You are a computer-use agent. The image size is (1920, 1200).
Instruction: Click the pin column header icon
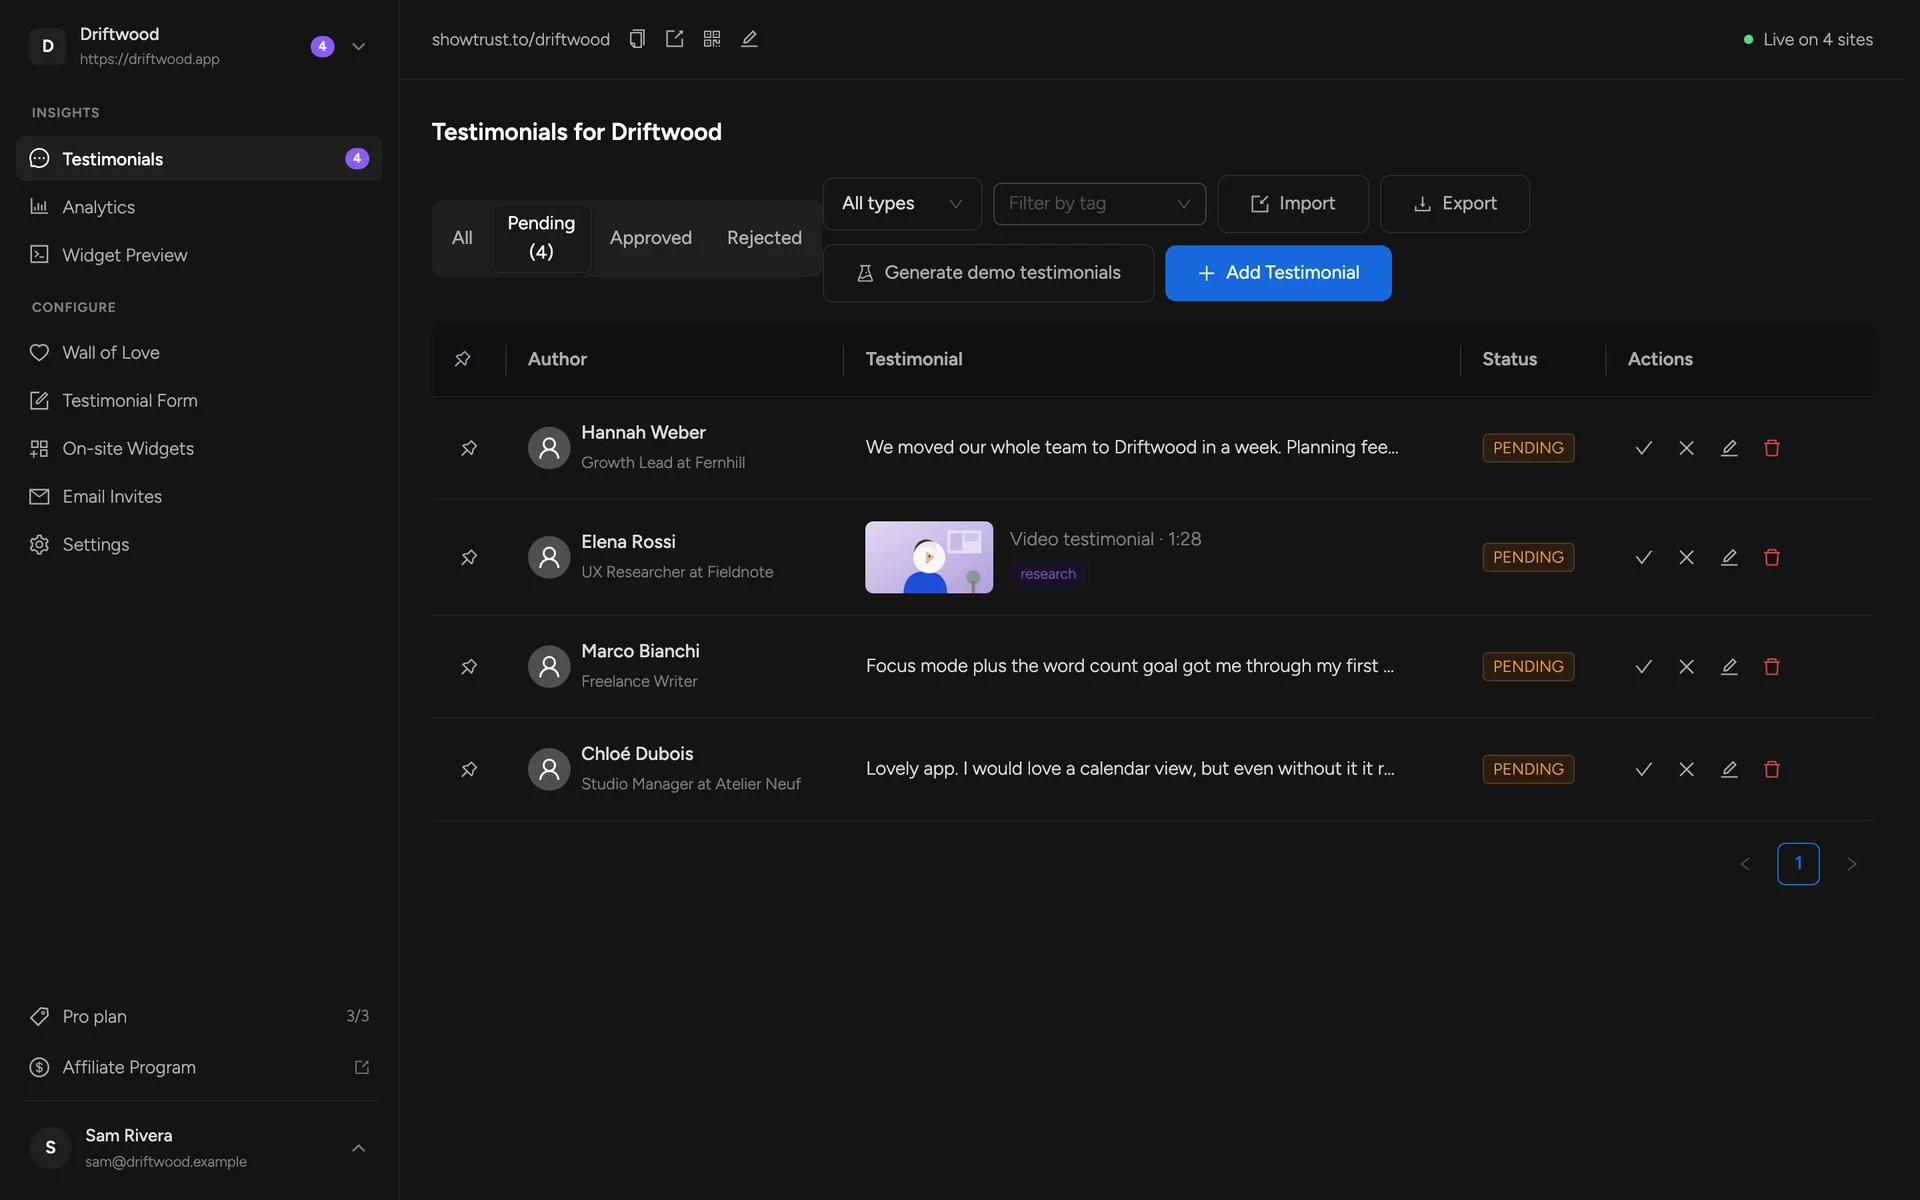click(x=462, y=359)
